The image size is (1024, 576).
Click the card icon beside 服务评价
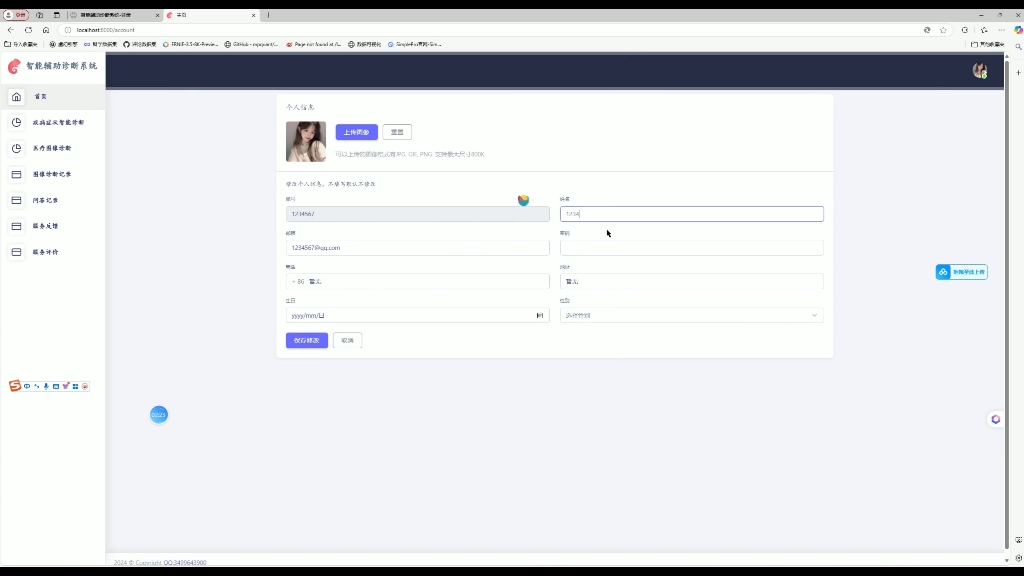17,252
